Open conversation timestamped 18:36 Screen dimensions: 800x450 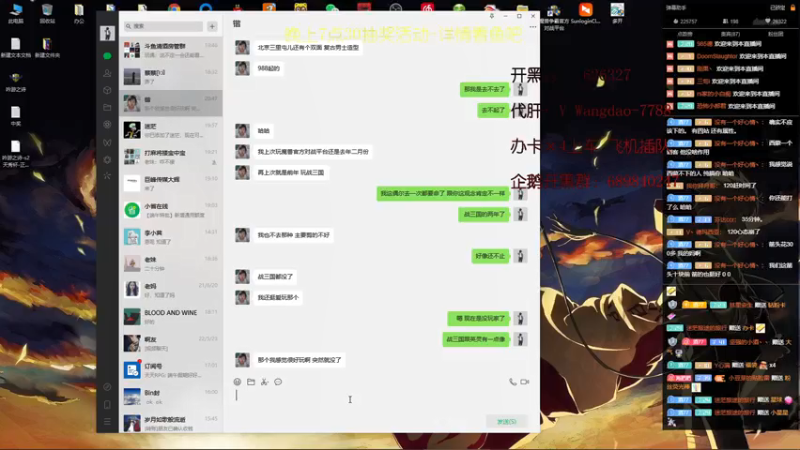click(170, 263)
